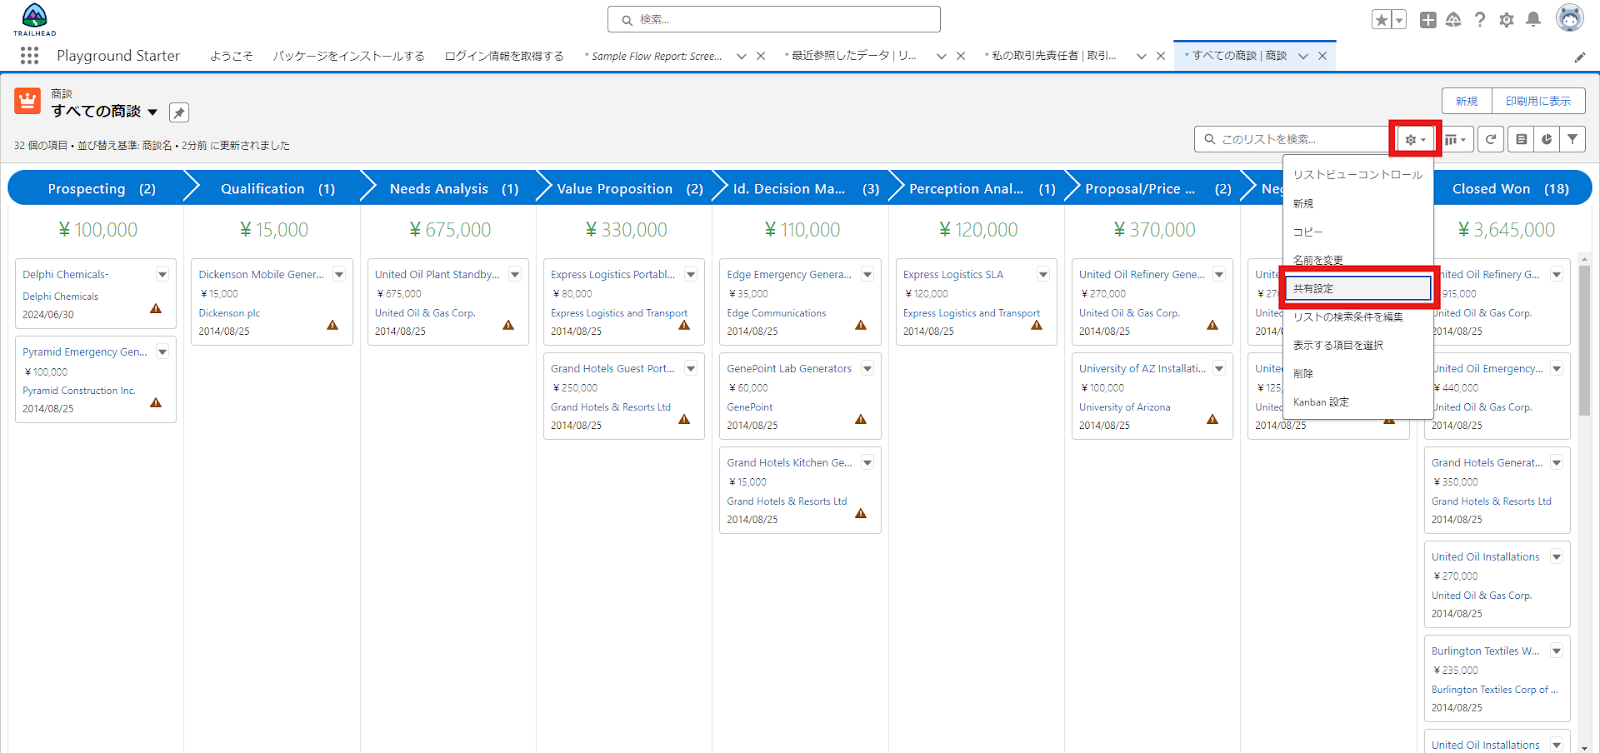Open the Delphi Chemicals account link
Viewport: 1600px width, 753px height.
60,297
